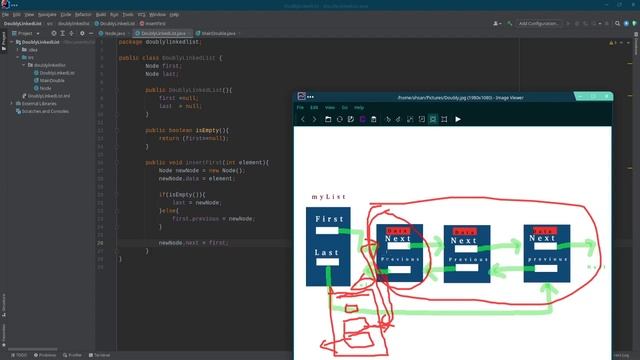Image resolution: width=640 pixels, height=360 pixels.
Task: Toggle the highlighted fit-to-window button in Image Viewer
Action: click(x=433, y=119)
